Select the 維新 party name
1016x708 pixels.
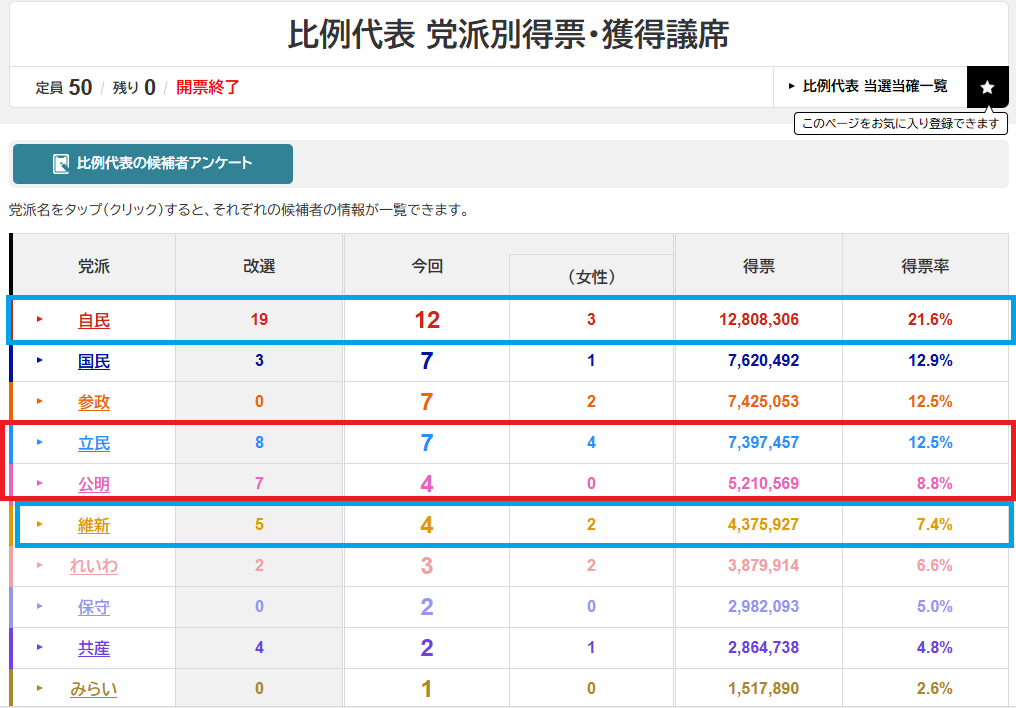pos(94,525)
